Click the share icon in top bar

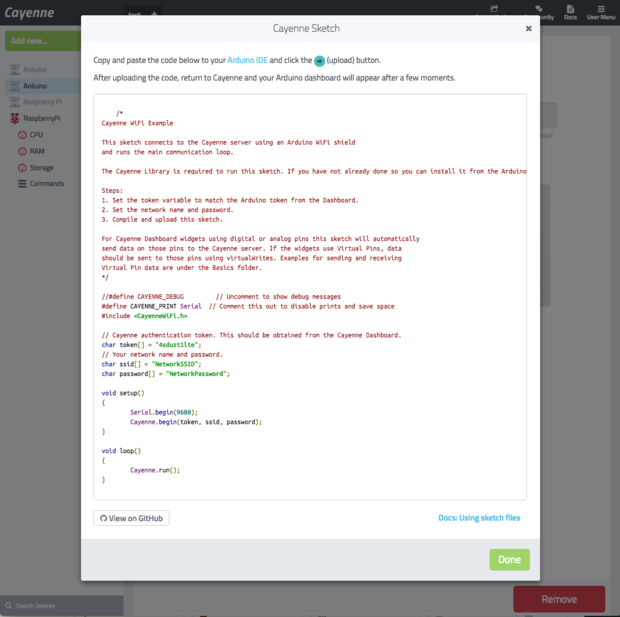click(x=494, y=9)
